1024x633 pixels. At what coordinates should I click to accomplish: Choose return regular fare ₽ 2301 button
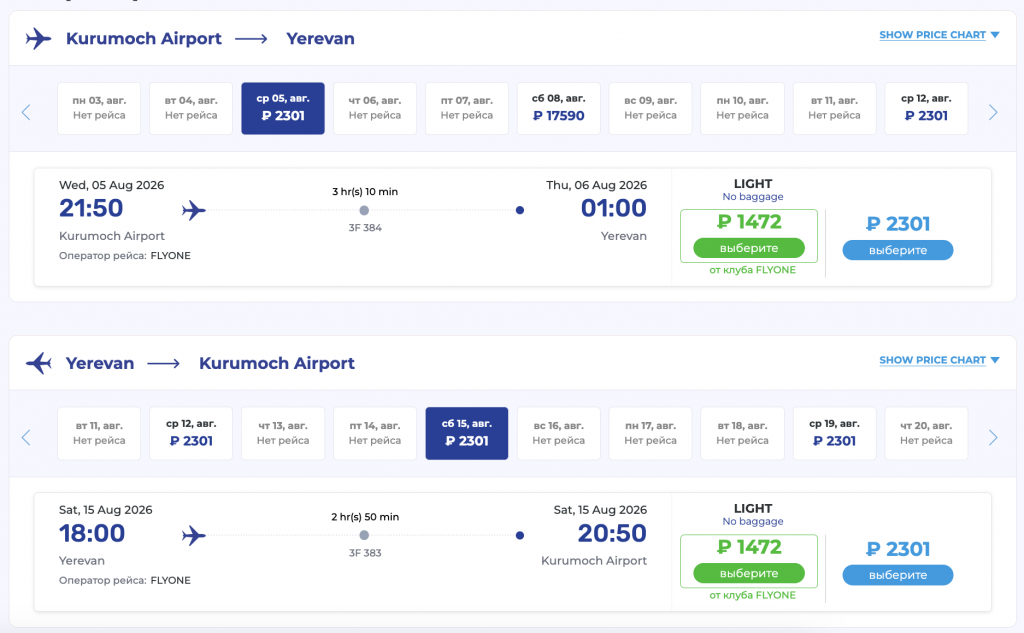897,575
